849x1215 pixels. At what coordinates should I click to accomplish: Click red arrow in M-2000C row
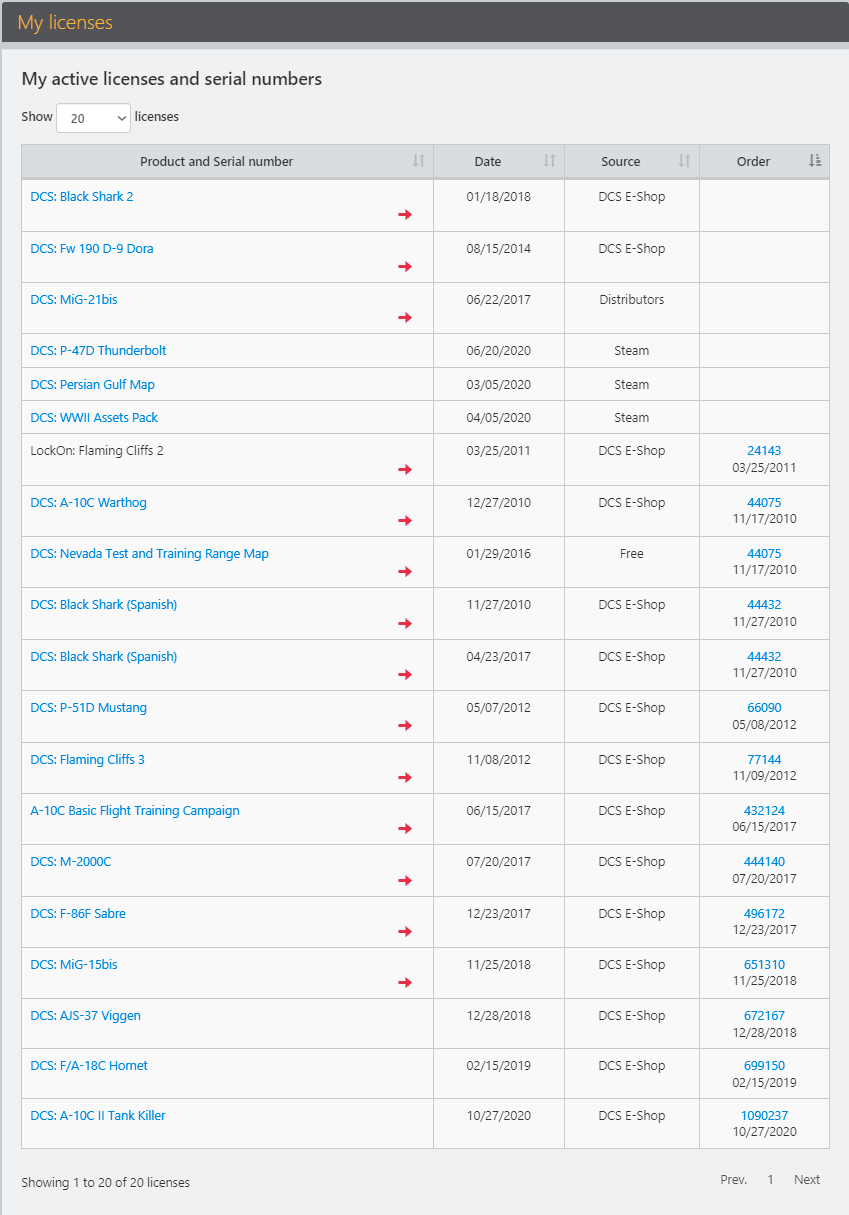(405, 881)
